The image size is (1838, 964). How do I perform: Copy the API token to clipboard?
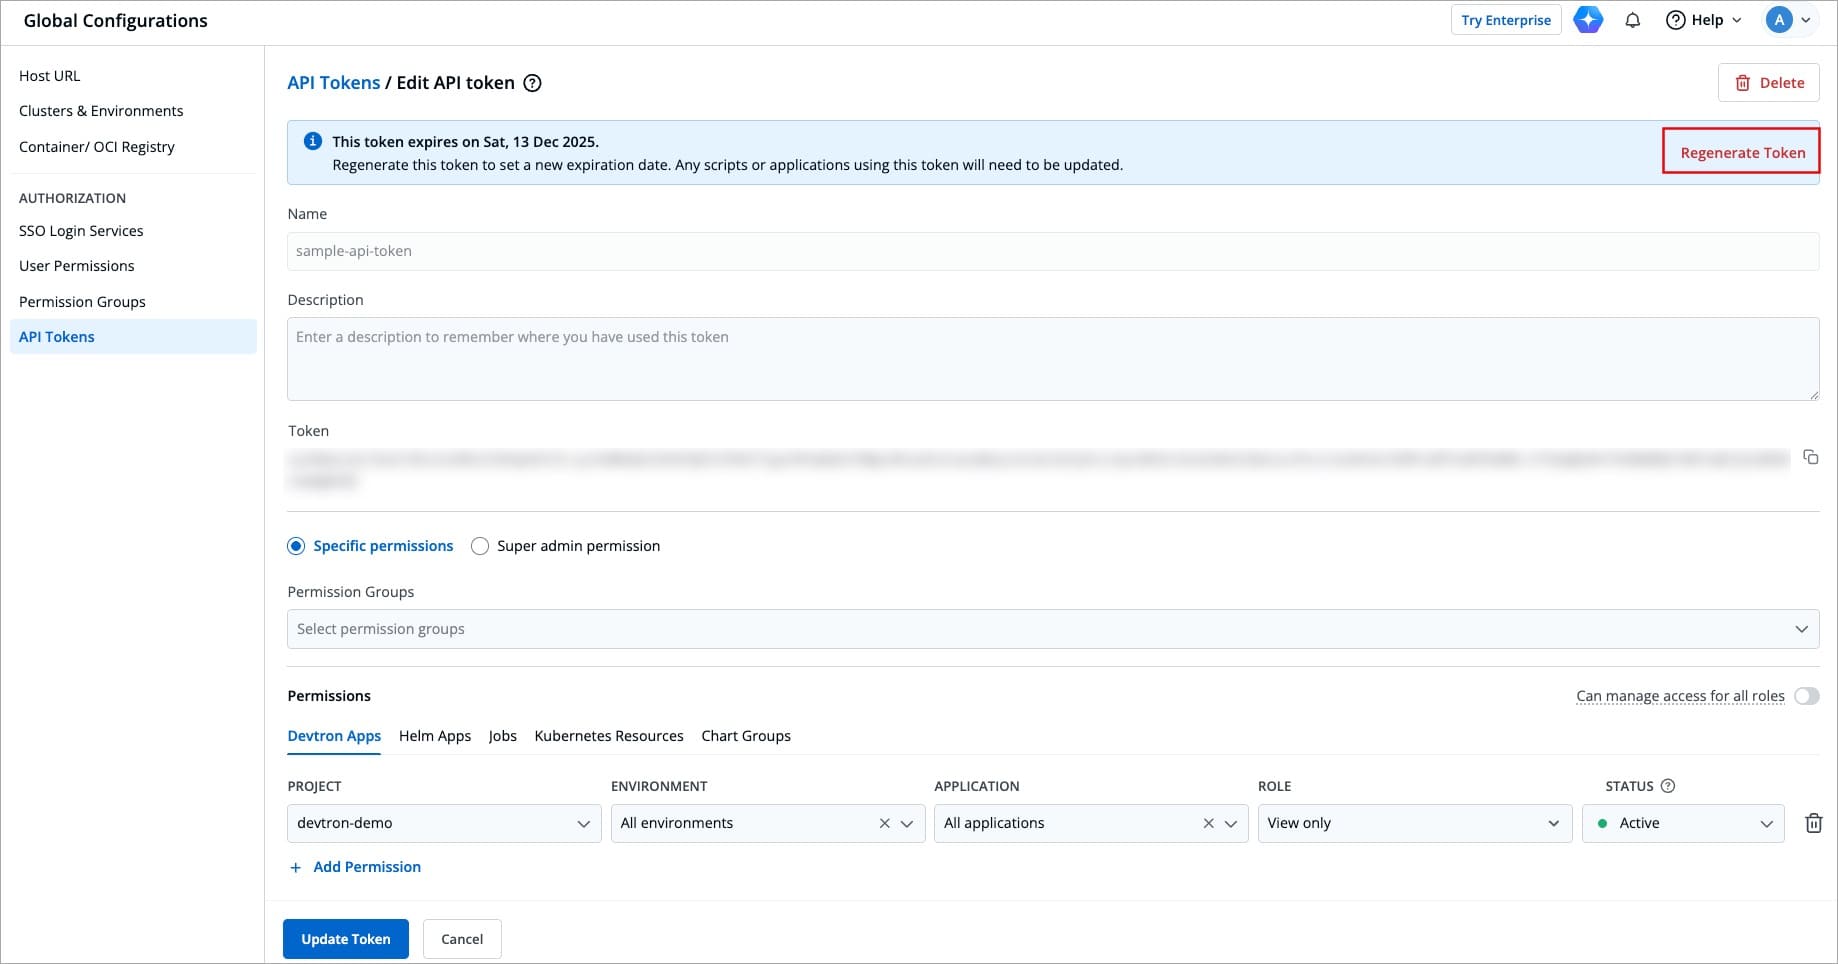(1810, 457)
